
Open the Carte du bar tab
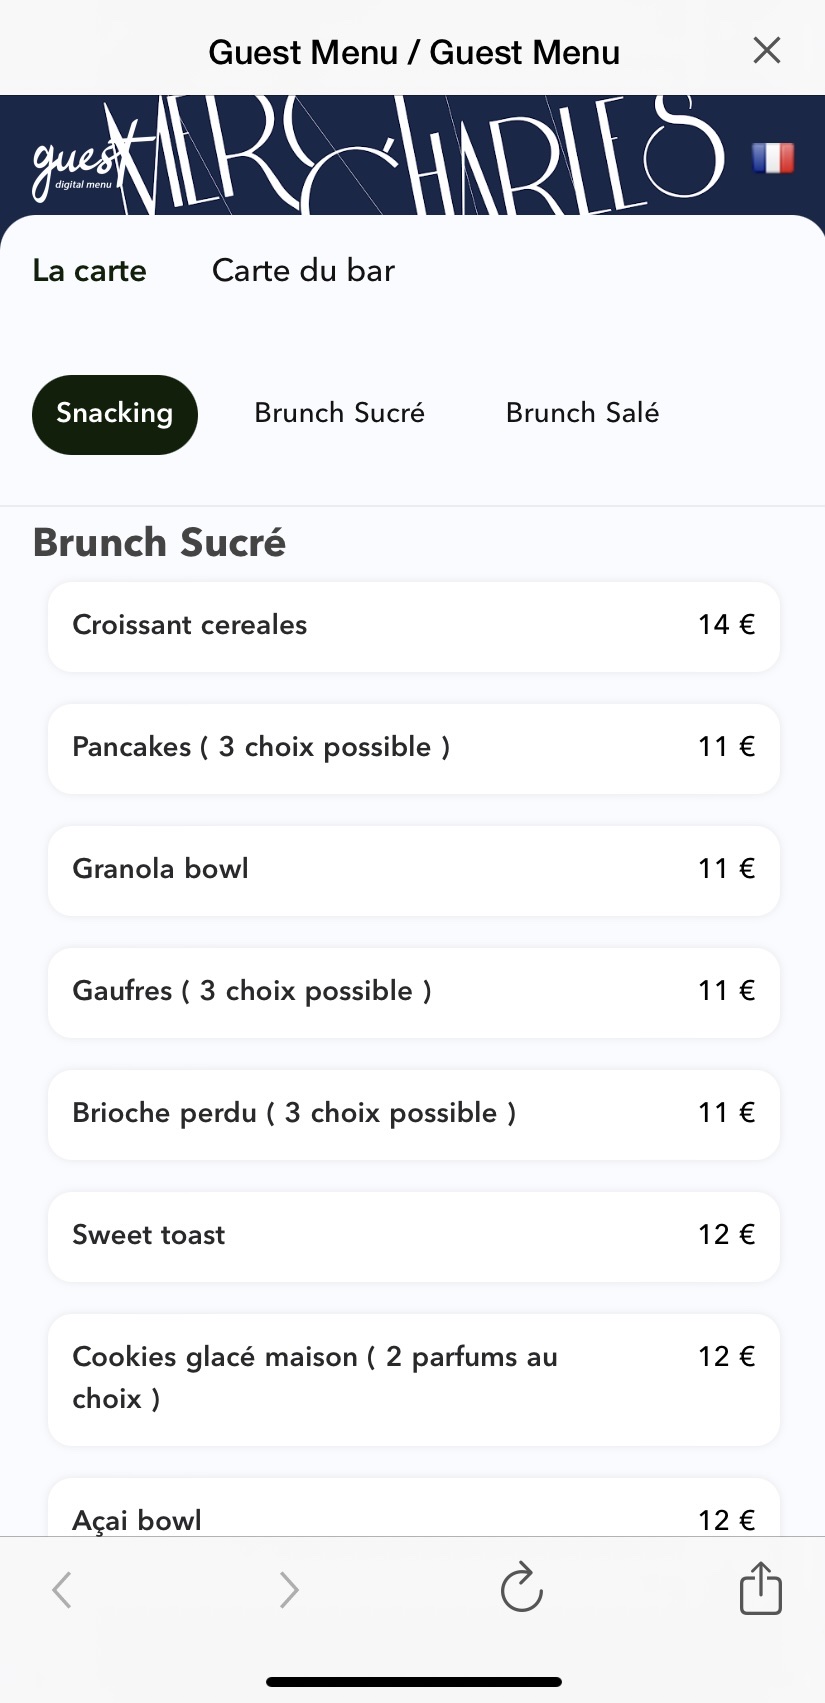(x=303, y=271)
